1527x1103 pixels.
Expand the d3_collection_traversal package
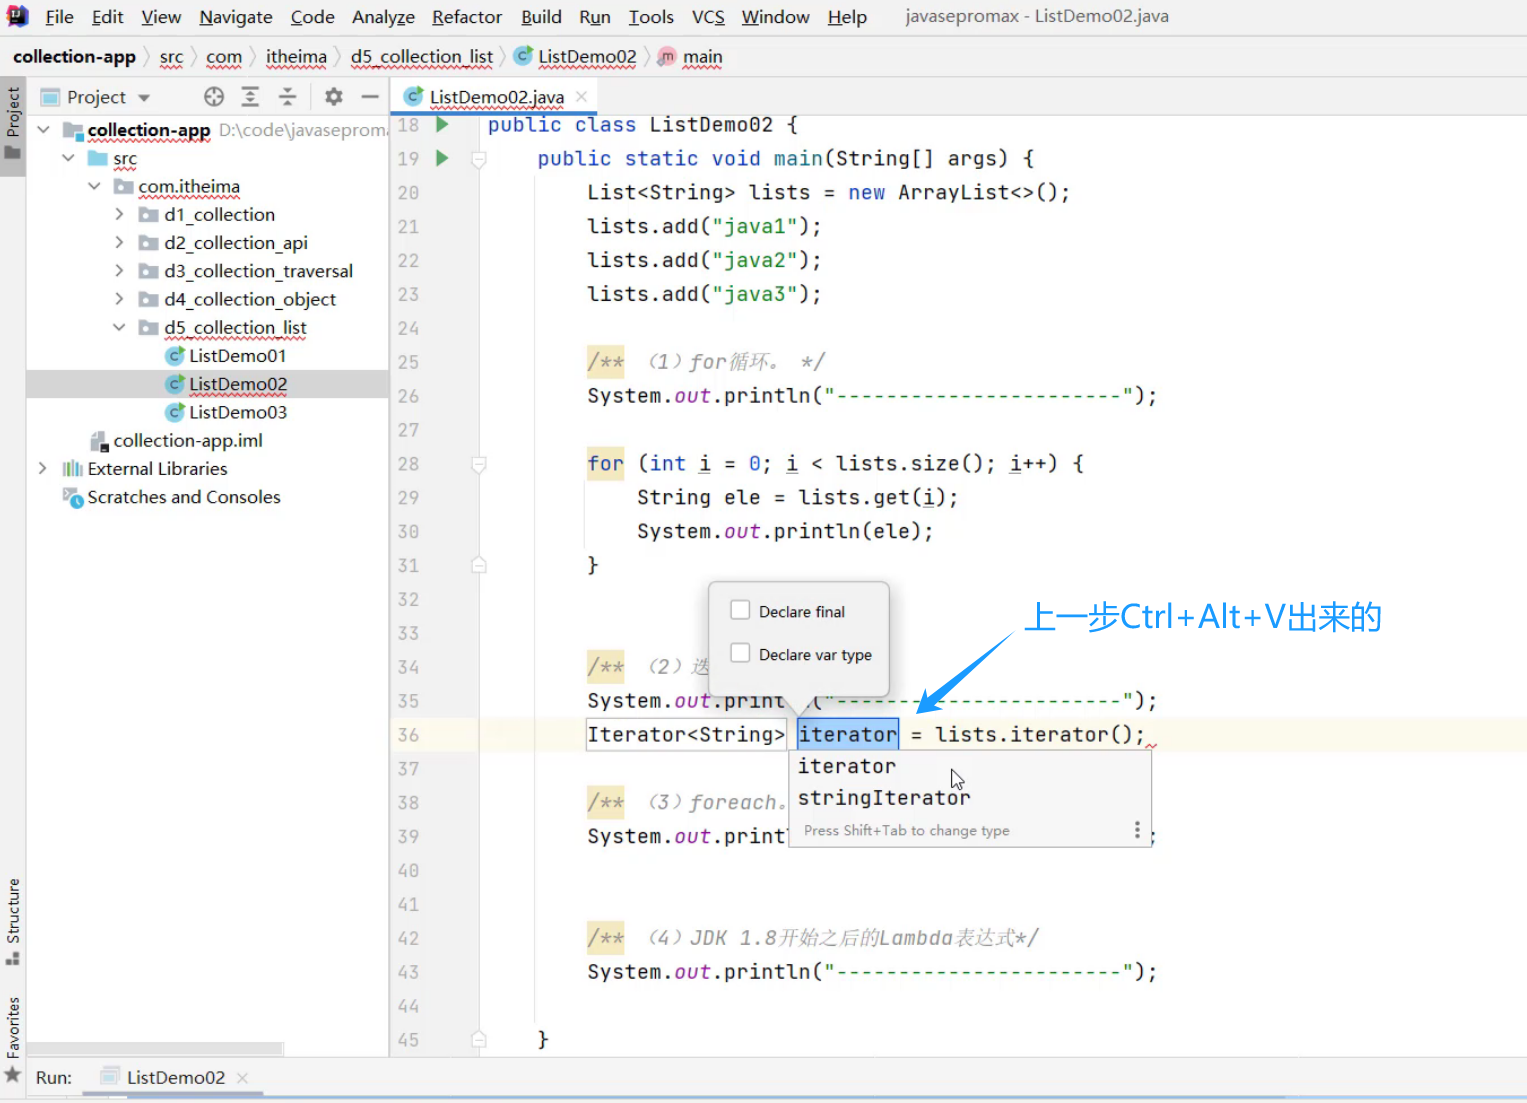click(119, 270)
